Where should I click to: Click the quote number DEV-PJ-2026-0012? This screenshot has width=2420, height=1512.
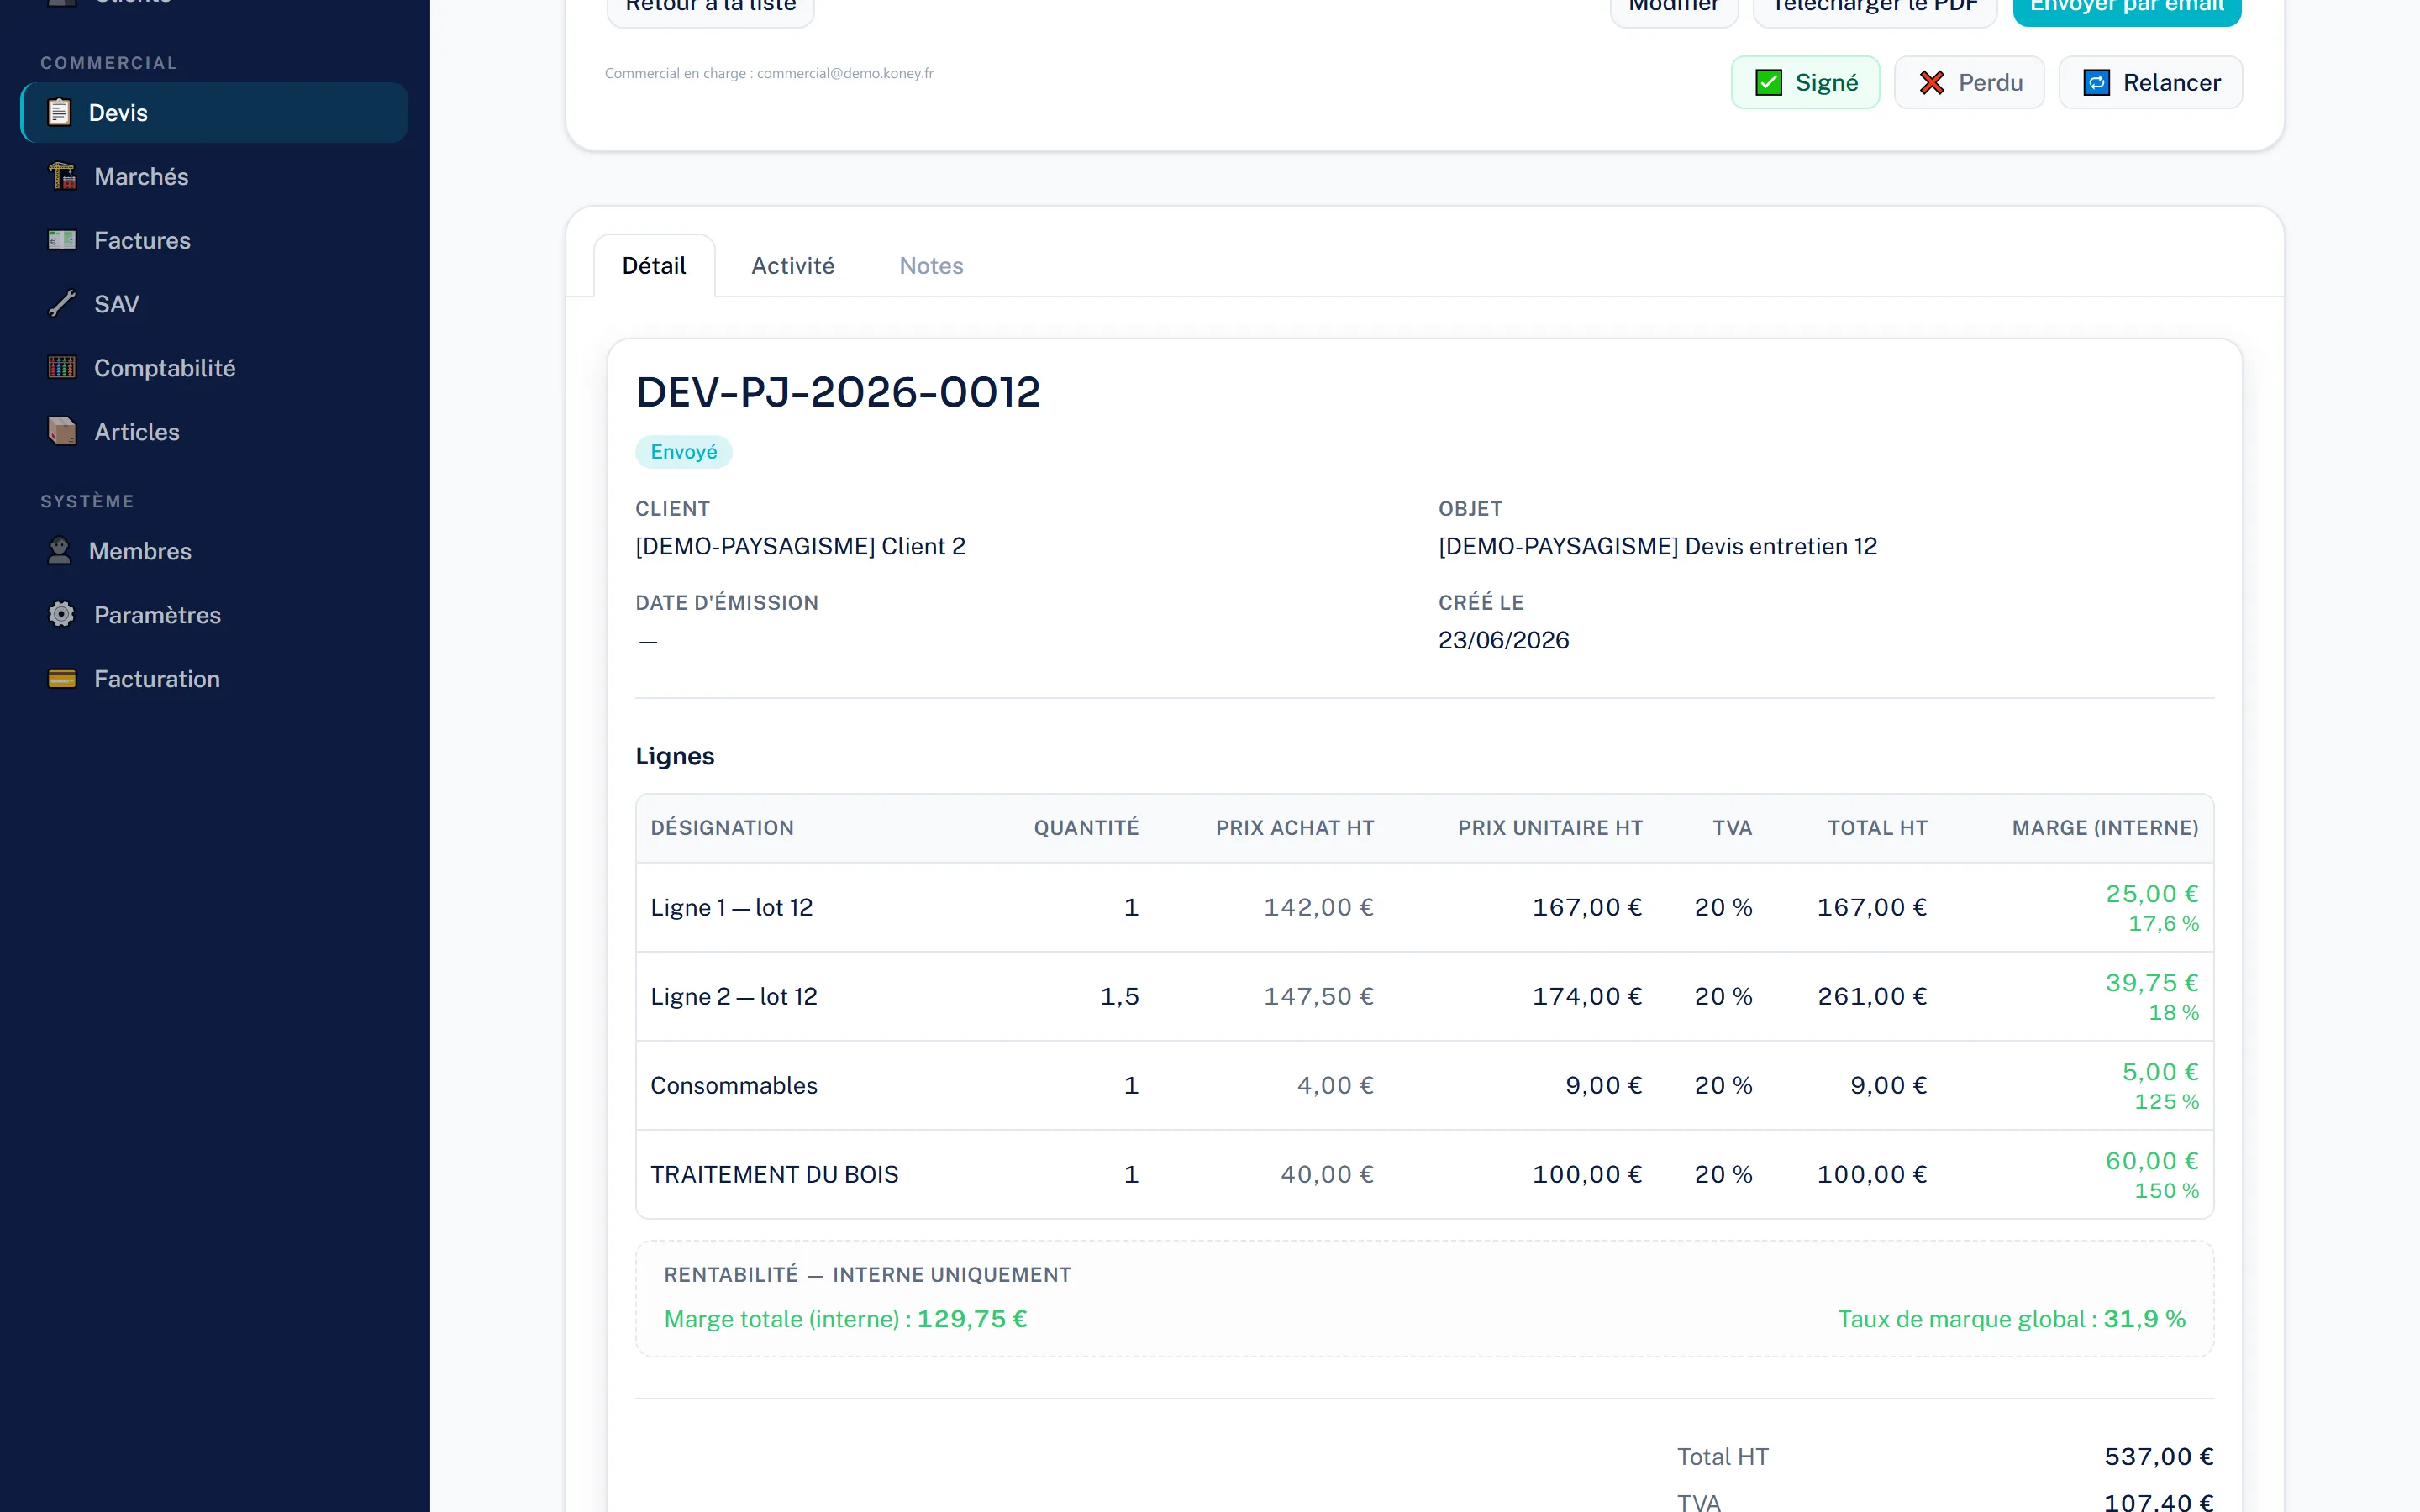click(838, 392)
